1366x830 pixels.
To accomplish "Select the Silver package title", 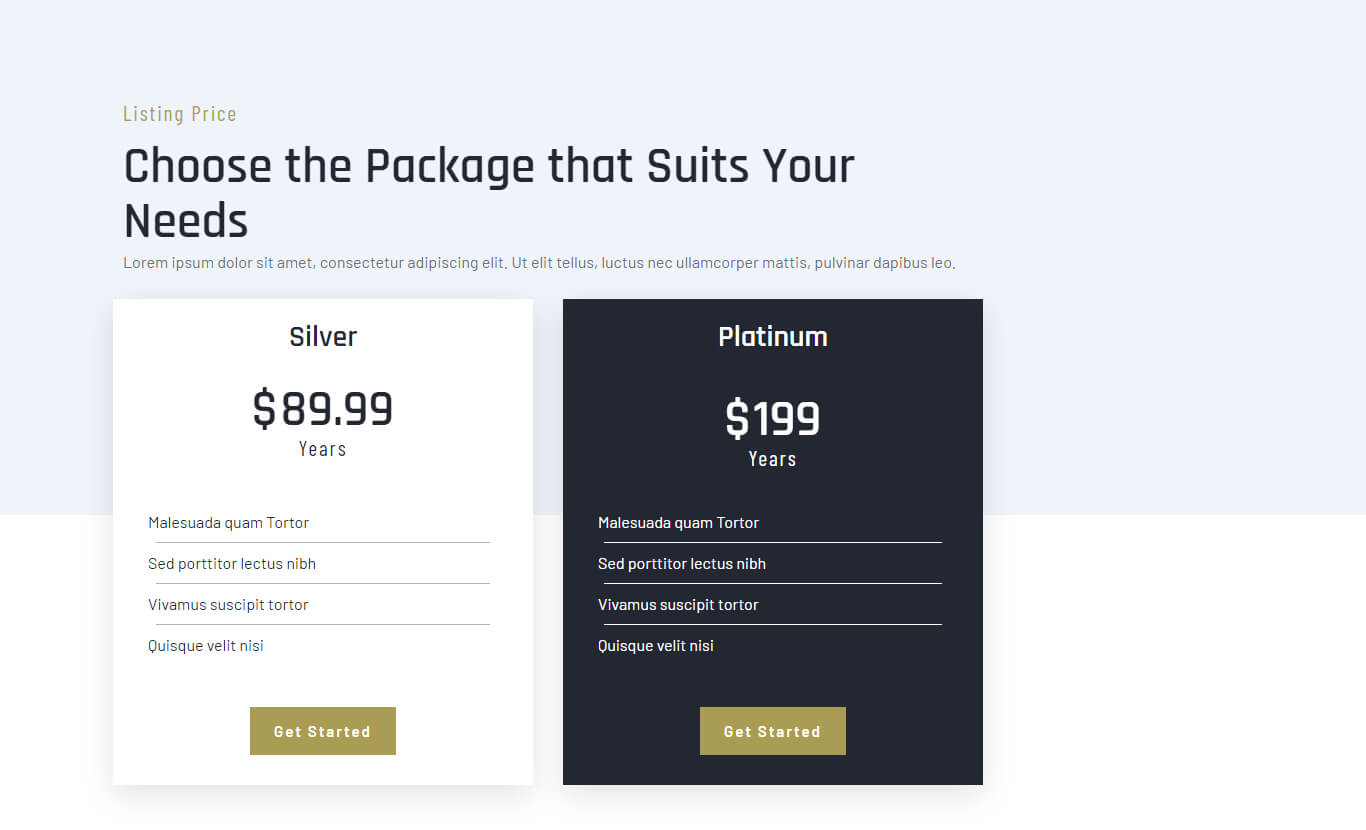I will (x=323, y=337).
